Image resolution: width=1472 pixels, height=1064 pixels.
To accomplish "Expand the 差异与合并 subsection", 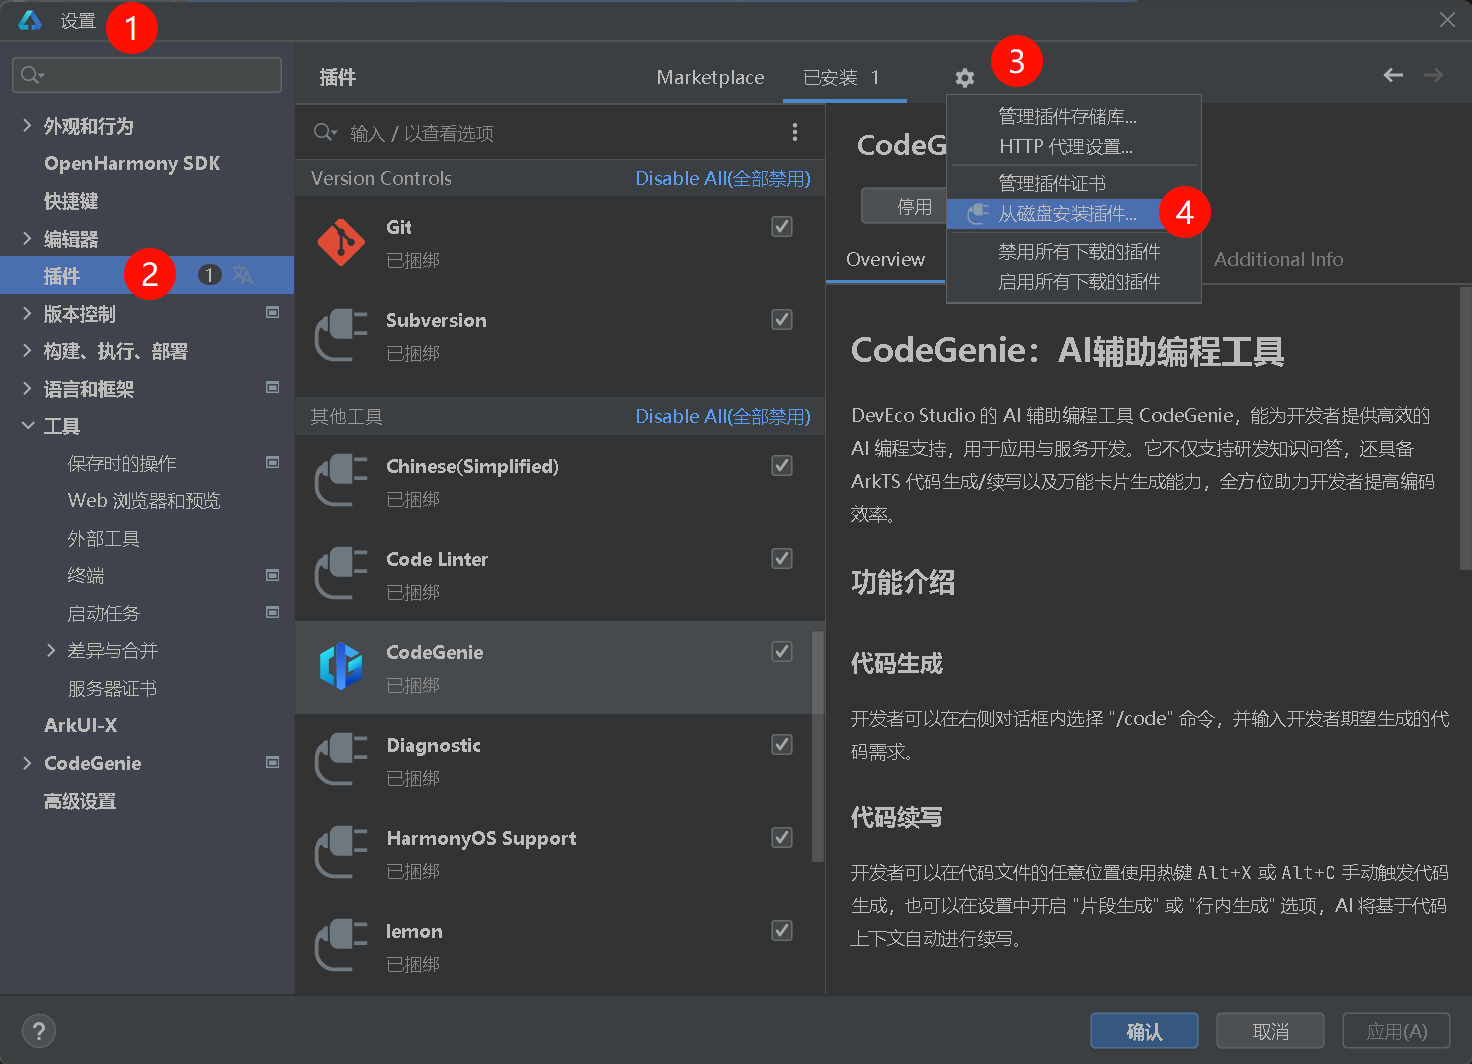I will [51, 651].
